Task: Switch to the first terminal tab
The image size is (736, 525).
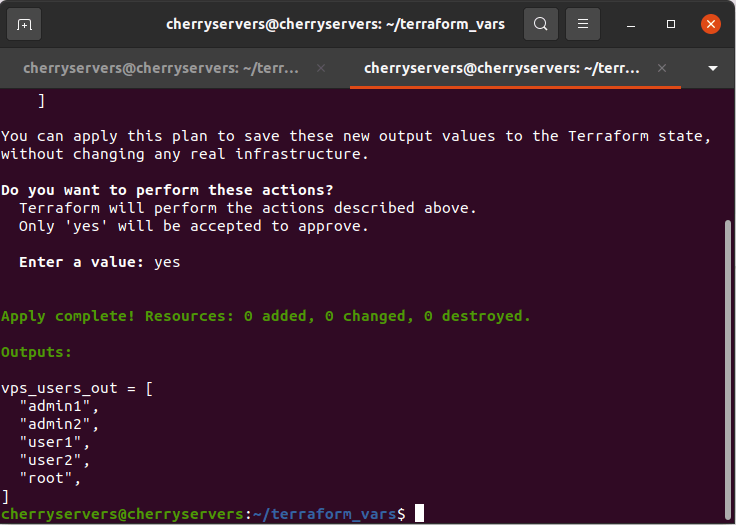Action: click(x=160, y=68)
